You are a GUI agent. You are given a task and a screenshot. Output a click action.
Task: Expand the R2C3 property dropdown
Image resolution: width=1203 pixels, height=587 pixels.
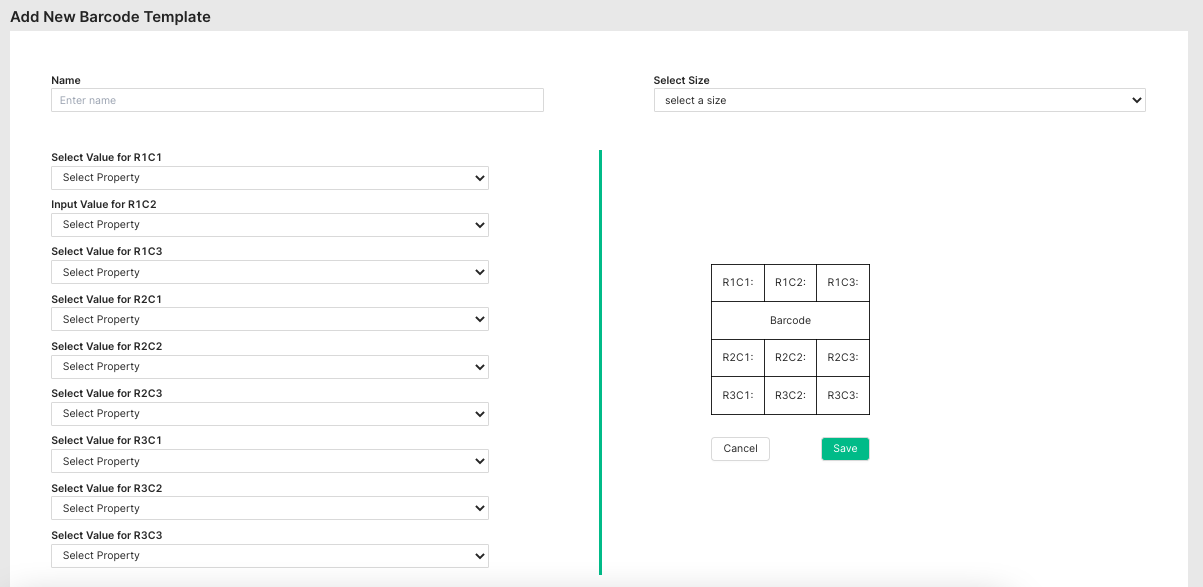270,414
